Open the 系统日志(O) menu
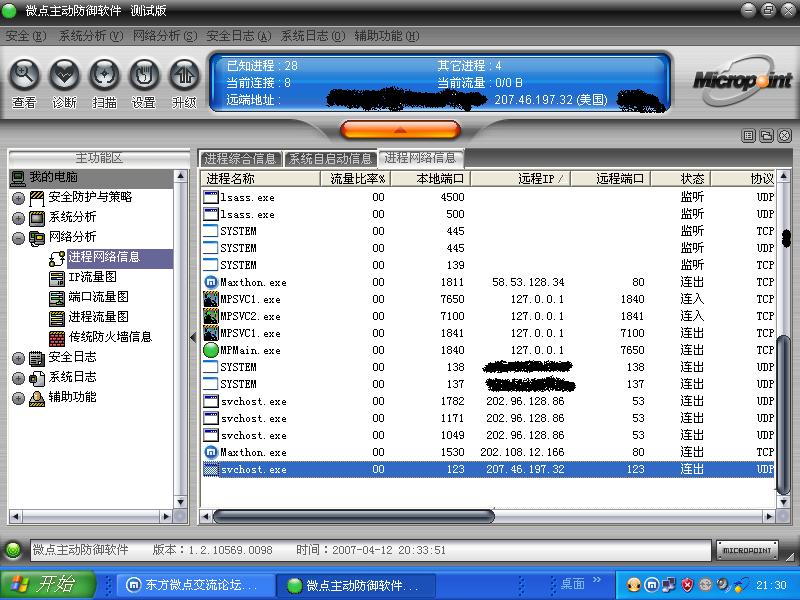Viewport: 800px width, 600px height. pos(313,36)
